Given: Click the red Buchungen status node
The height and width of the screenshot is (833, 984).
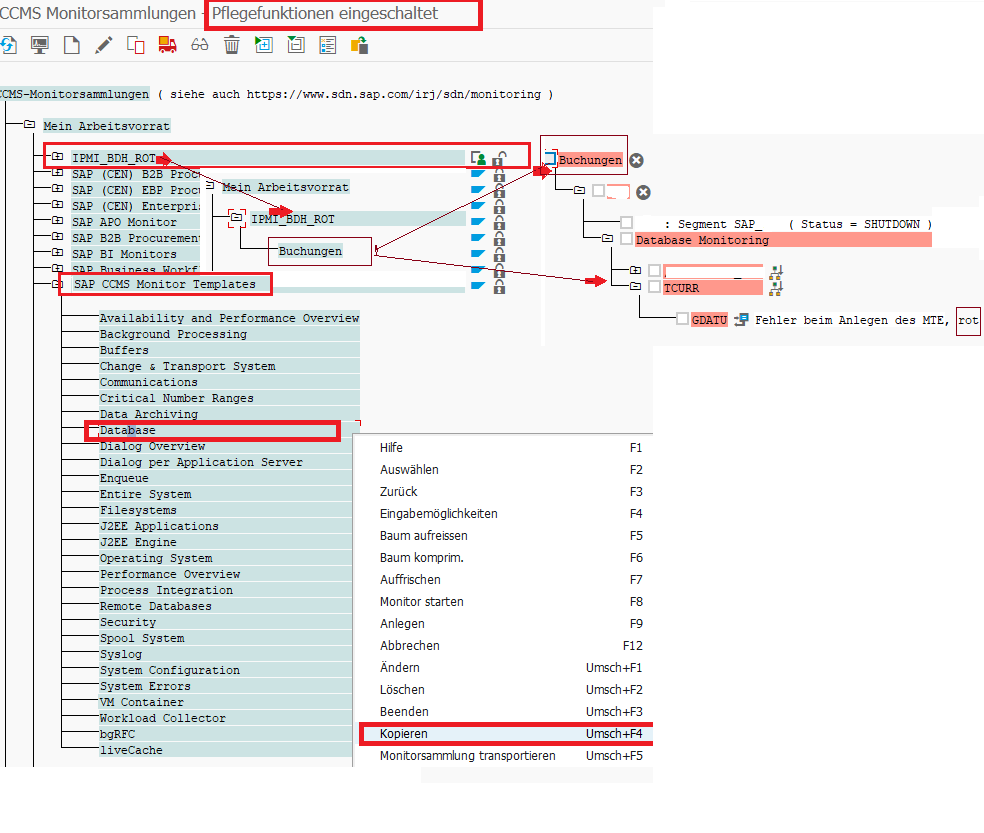Looking at the screenshot, I should click(590, 160).
